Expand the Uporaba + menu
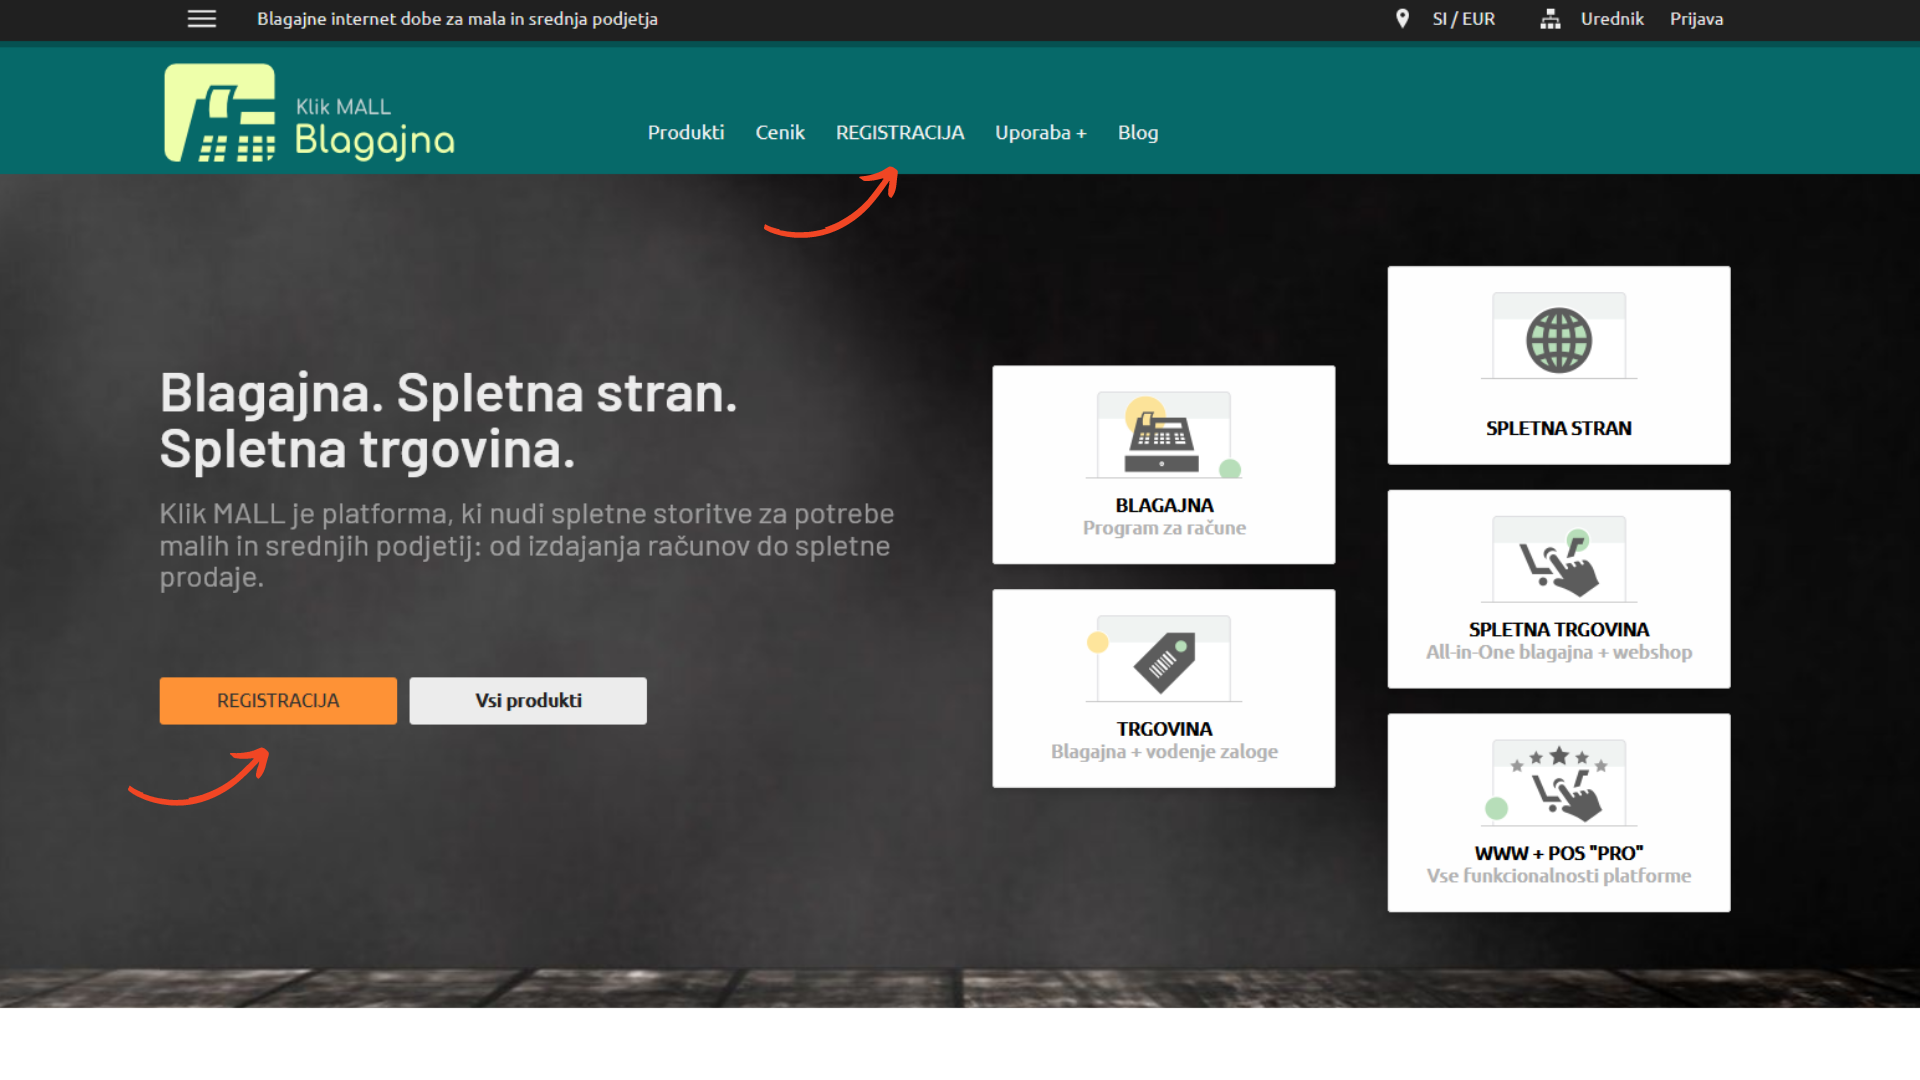1920x1080 pixels. [x=1040, y=132]
